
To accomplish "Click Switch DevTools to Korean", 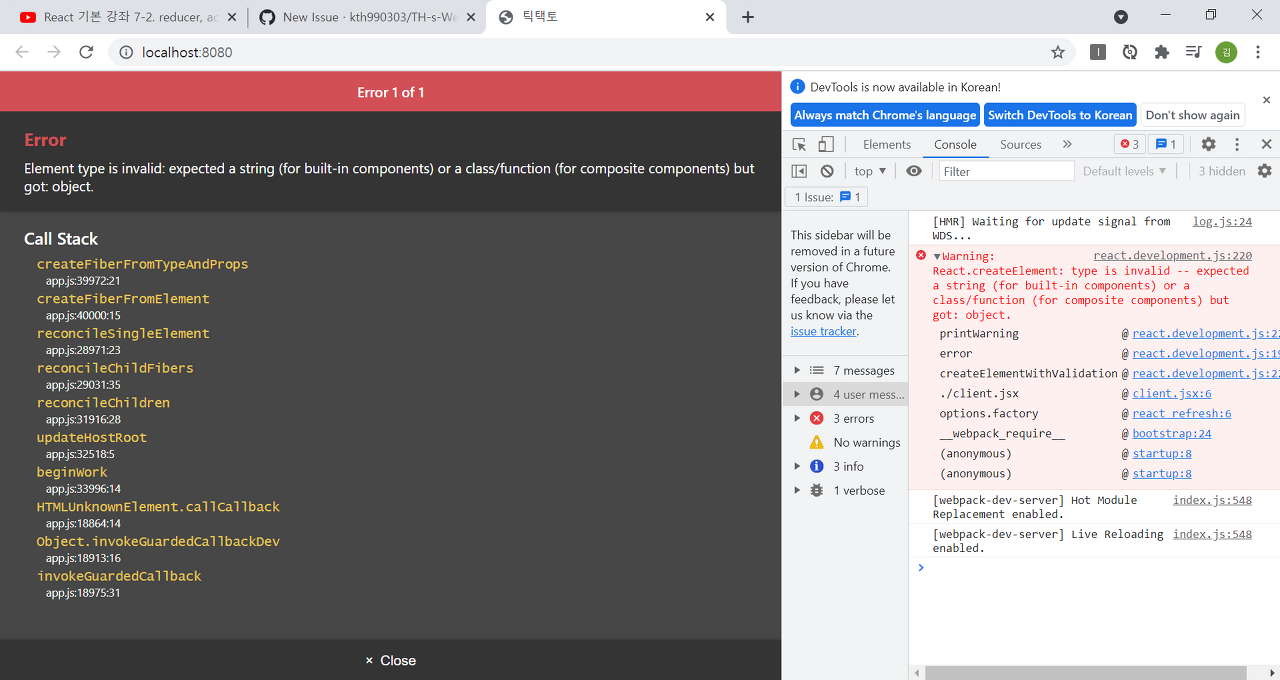I will click(1060, 115).
